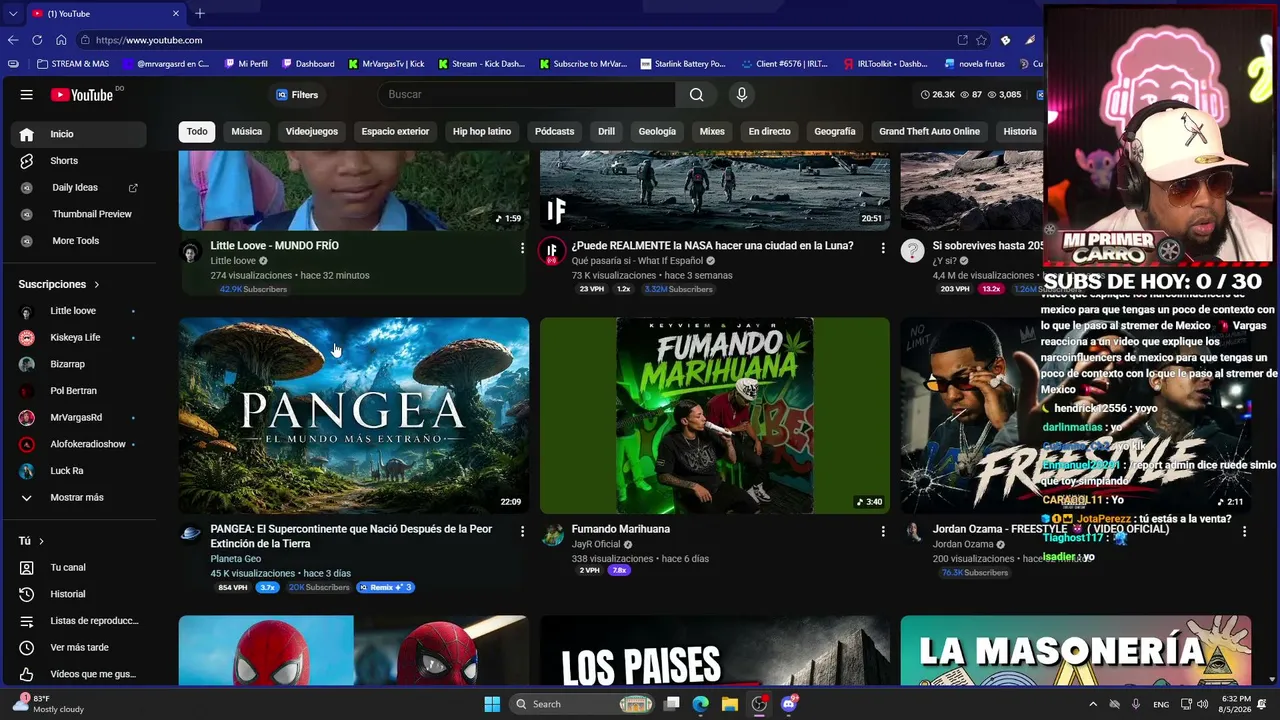
Task: Open options menu for the PANGEA video
Action: coord(522,532)
